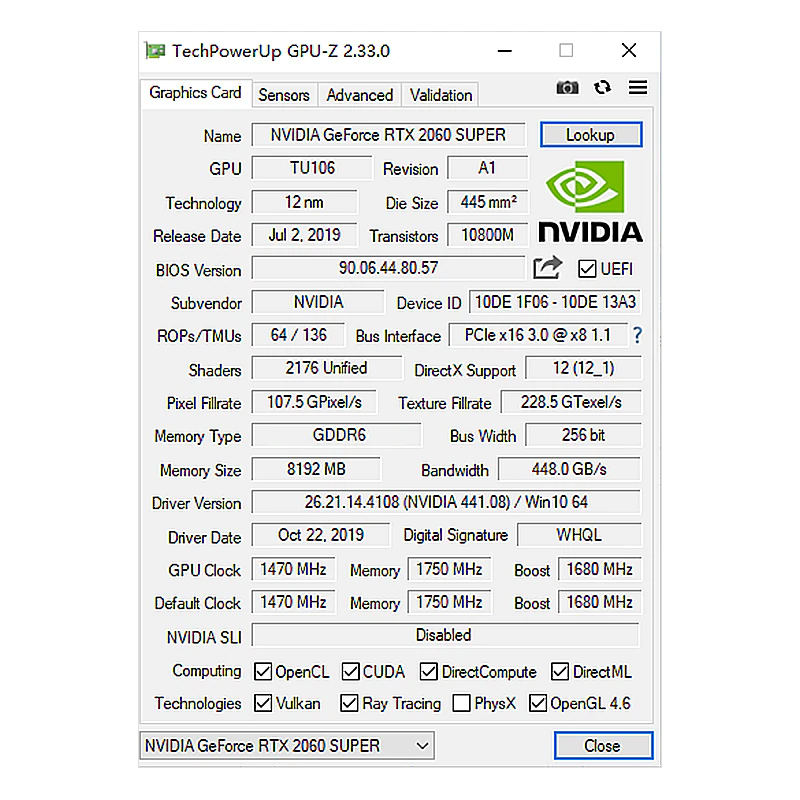Click the Bandwidth field 448.0 GB/s

[569, 469]
